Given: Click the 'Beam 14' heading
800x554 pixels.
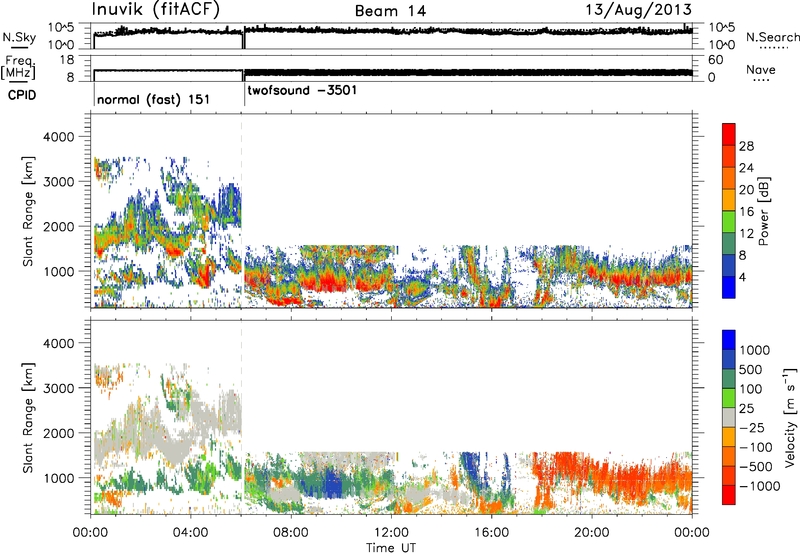Looking at the screenshot, I should 390,11.
